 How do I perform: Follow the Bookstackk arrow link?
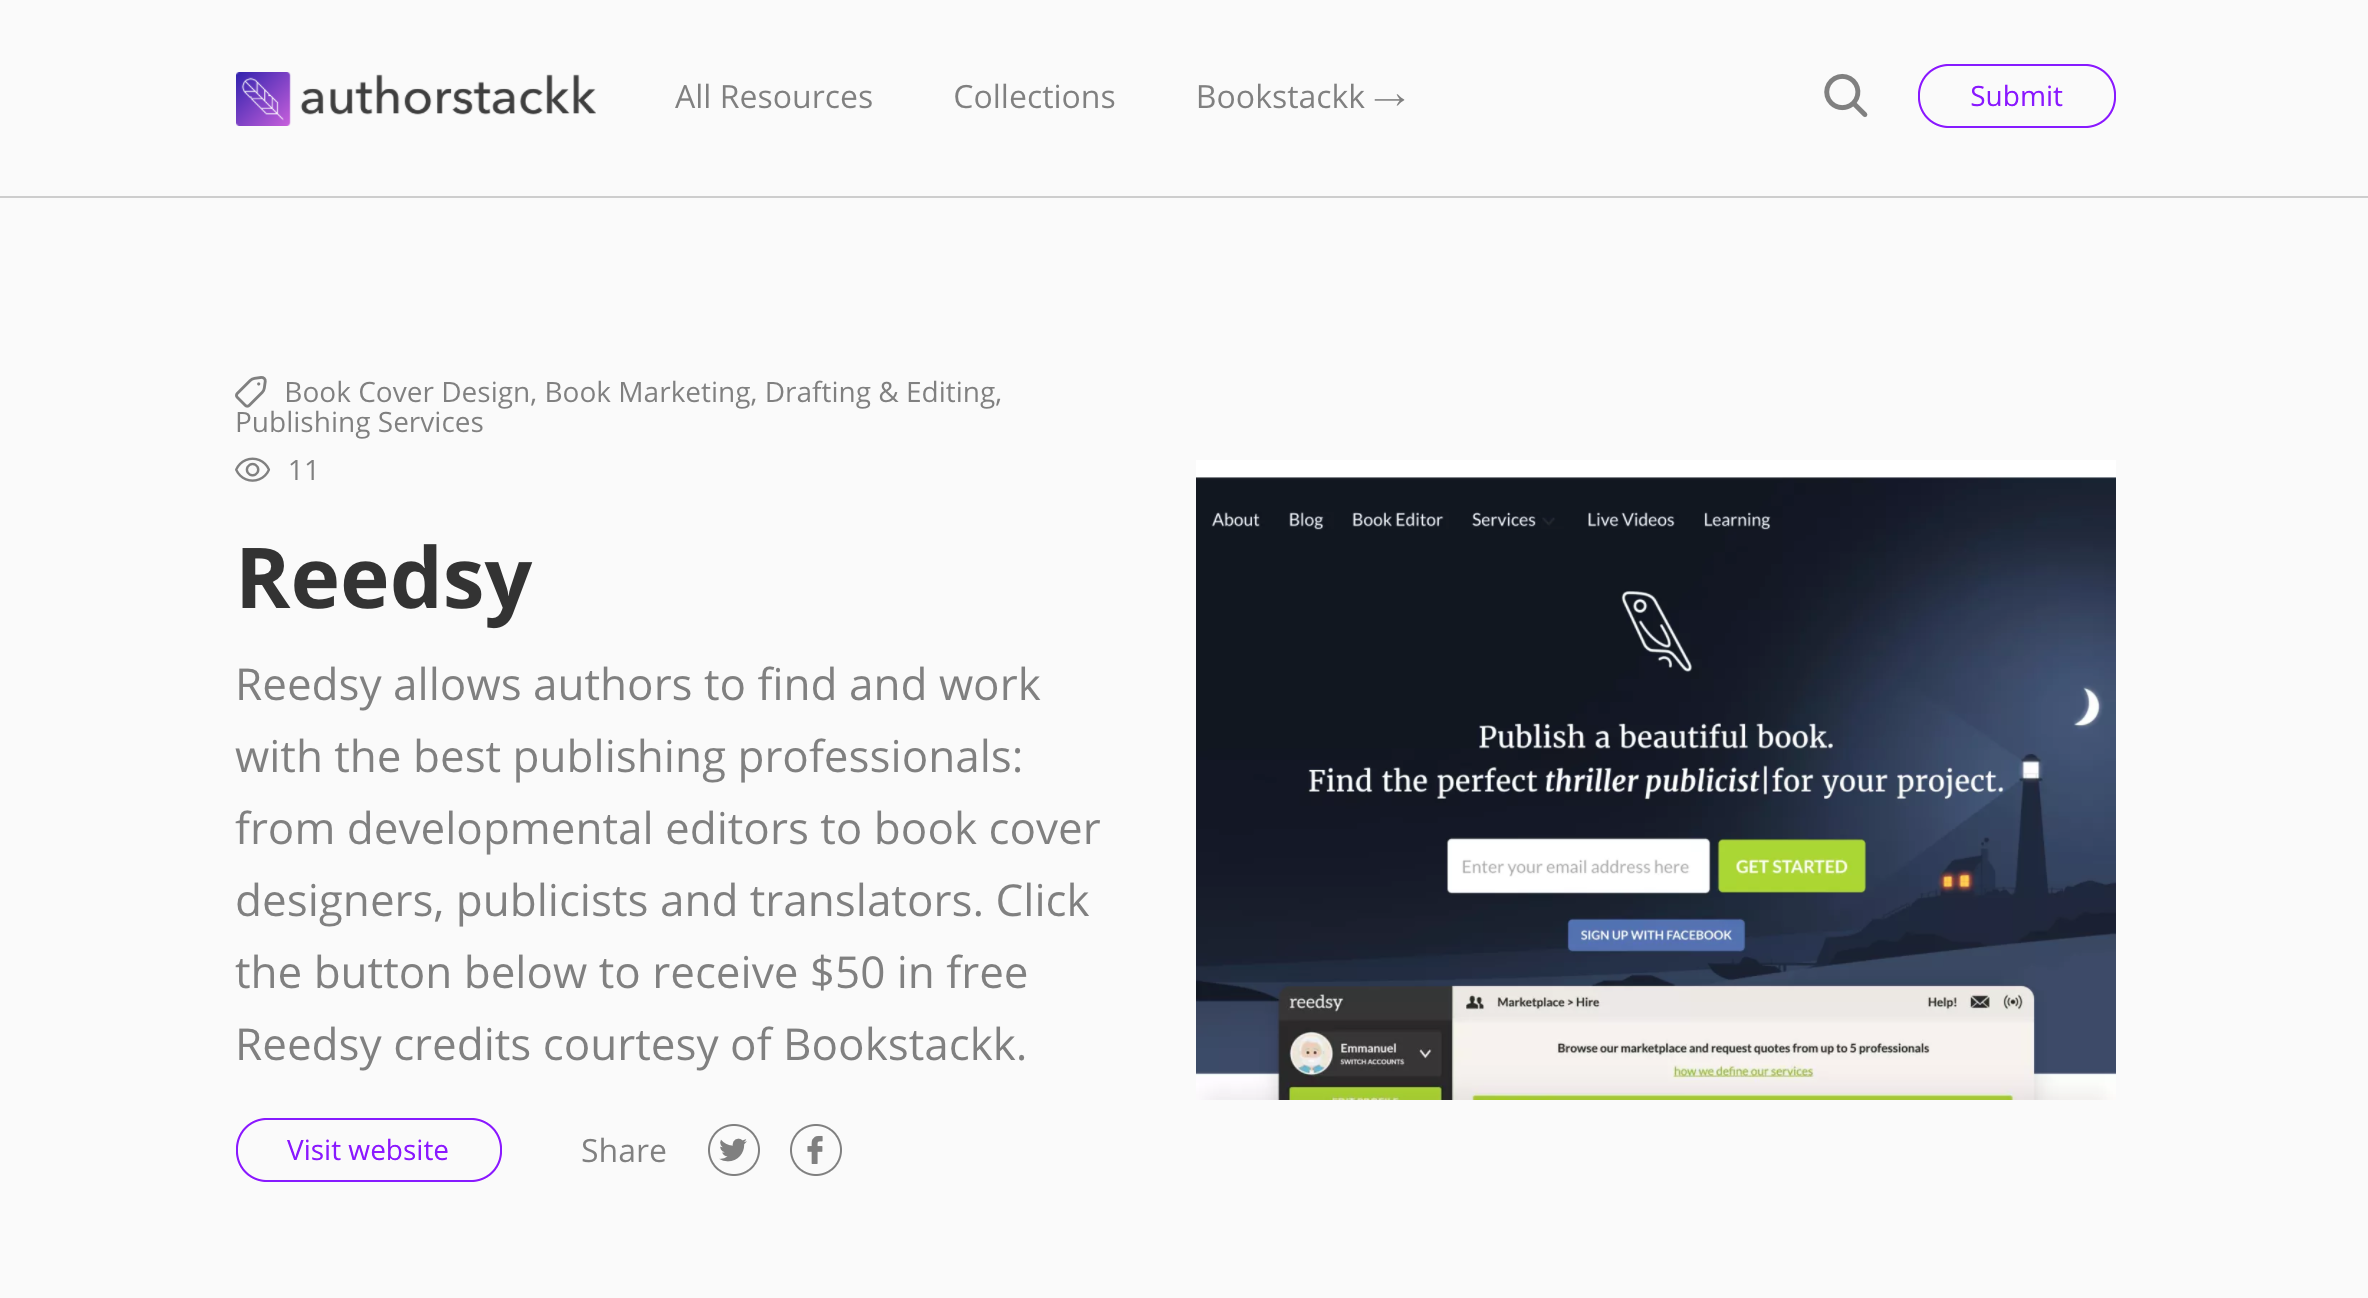[1300, 97]
